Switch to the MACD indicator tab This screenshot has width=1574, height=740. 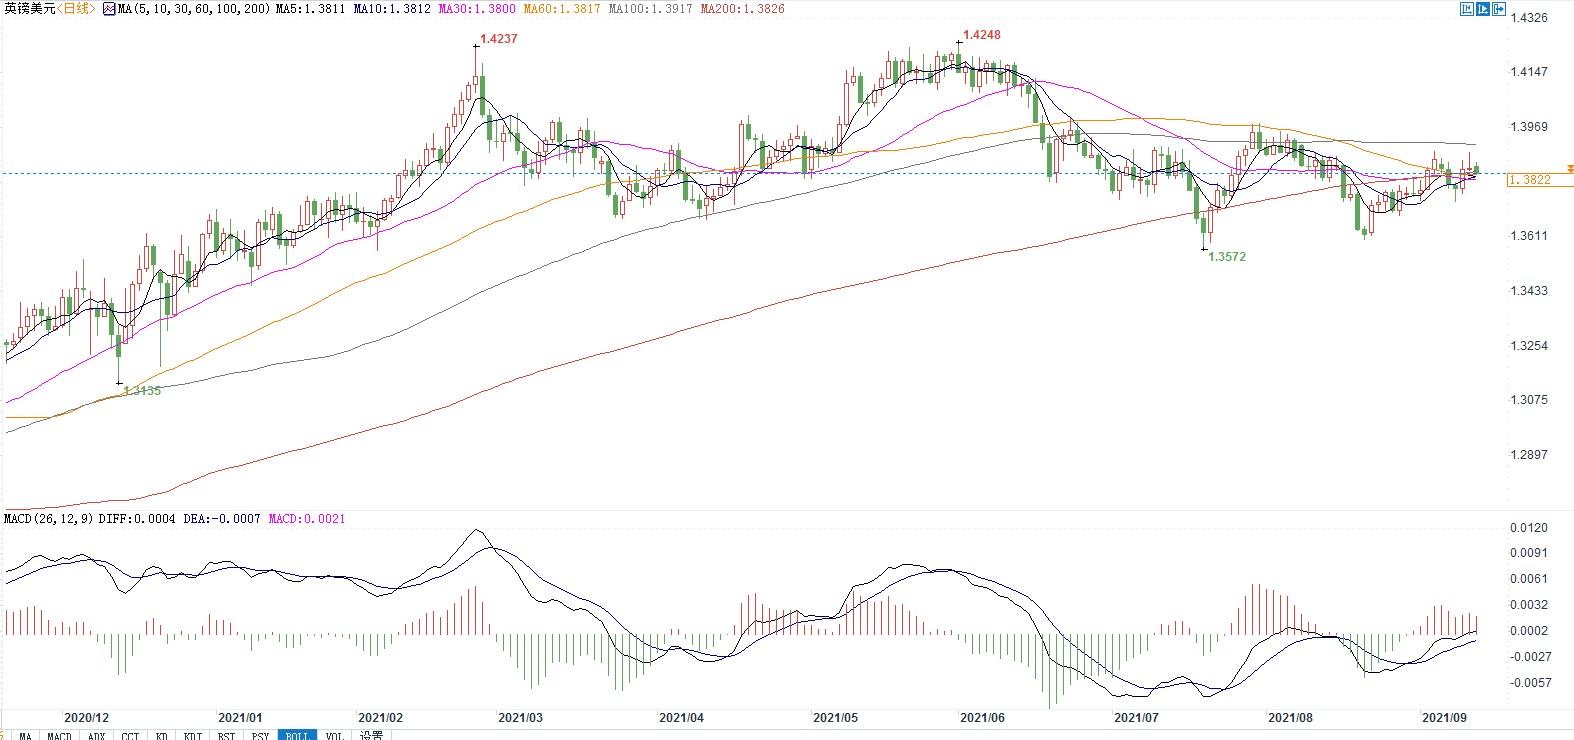tap(59, 735)
